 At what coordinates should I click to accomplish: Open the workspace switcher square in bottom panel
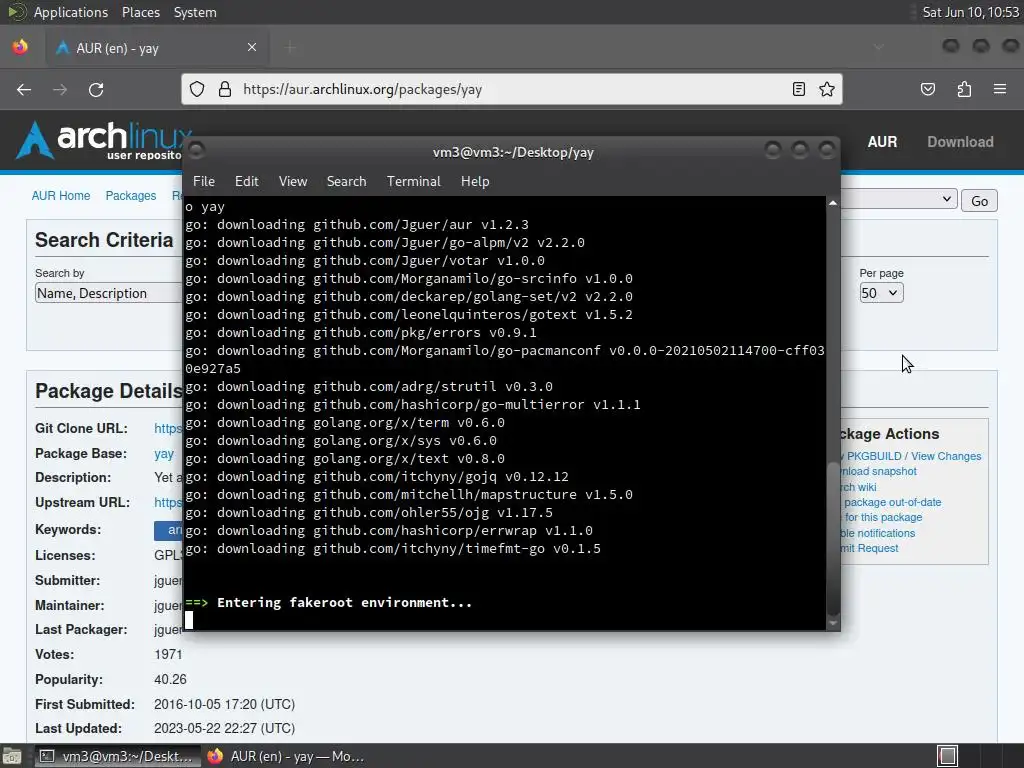(x=947, y=756)
